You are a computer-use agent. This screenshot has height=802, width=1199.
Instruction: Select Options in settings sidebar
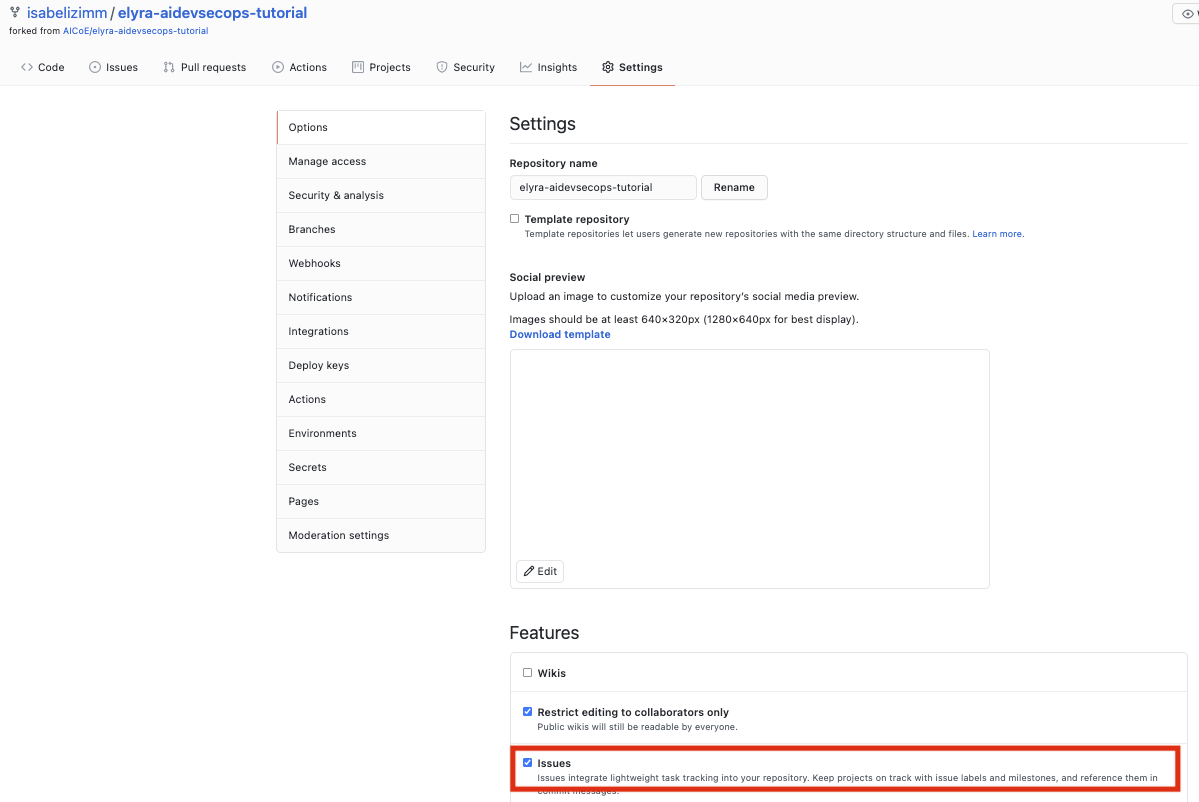point(381,128)
